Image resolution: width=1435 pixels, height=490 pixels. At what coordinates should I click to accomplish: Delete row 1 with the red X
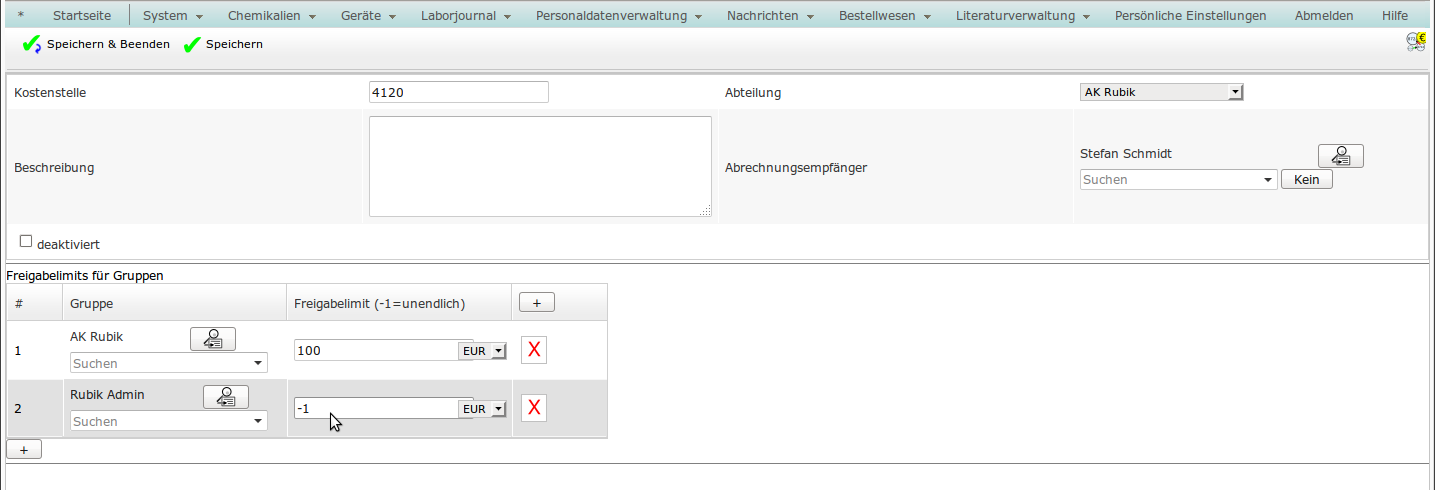[x=534, y=350]
